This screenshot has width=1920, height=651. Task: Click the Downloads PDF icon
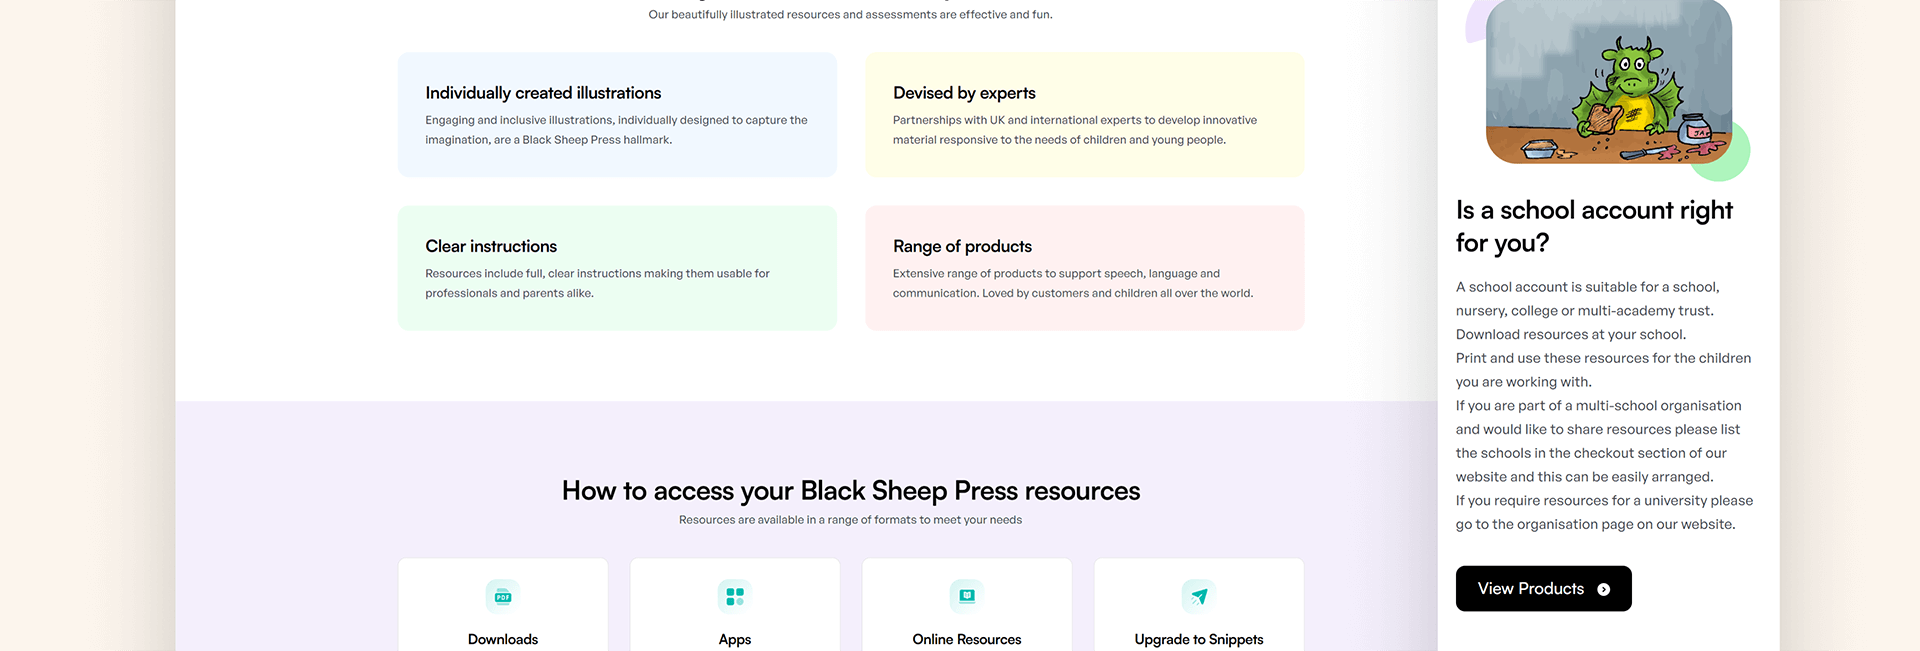tap(503, 596)
